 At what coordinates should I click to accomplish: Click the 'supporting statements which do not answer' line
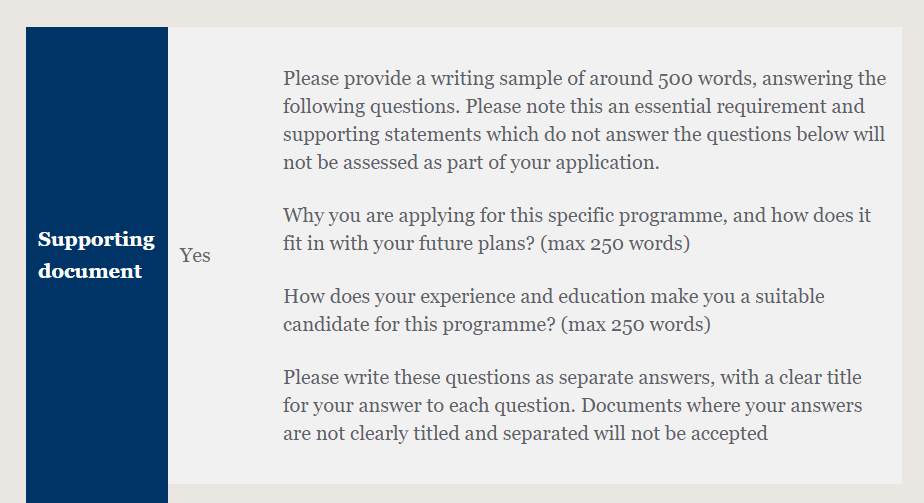coord(584,134)
